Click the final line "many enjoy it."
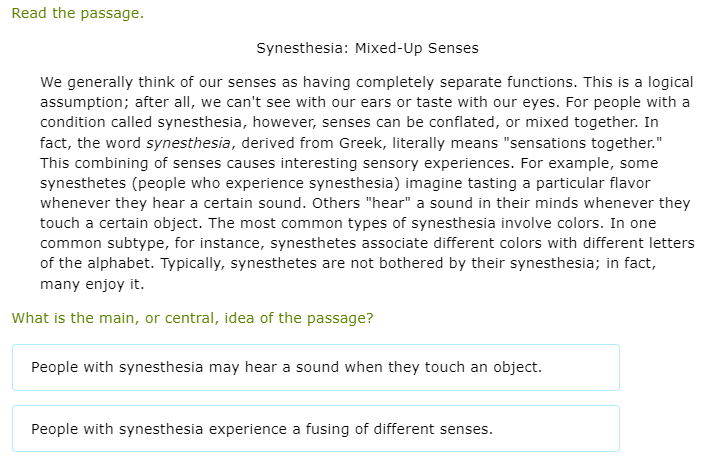This screenshot has height=470, width=704. [92, 284]
